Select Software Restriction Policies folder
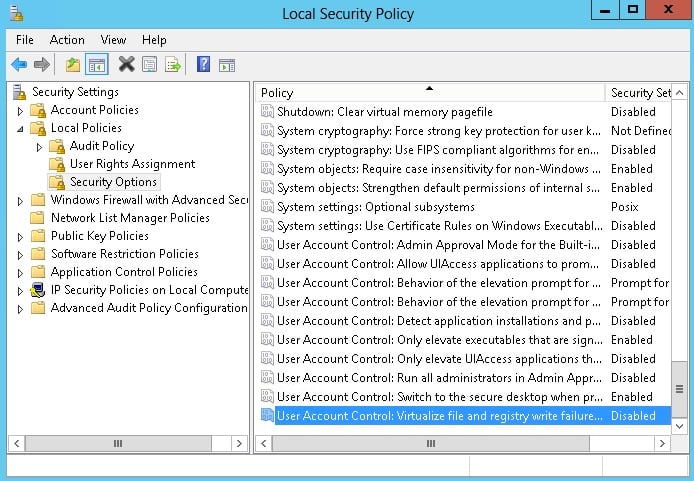 pyautogui.click(x=124, y=254)
